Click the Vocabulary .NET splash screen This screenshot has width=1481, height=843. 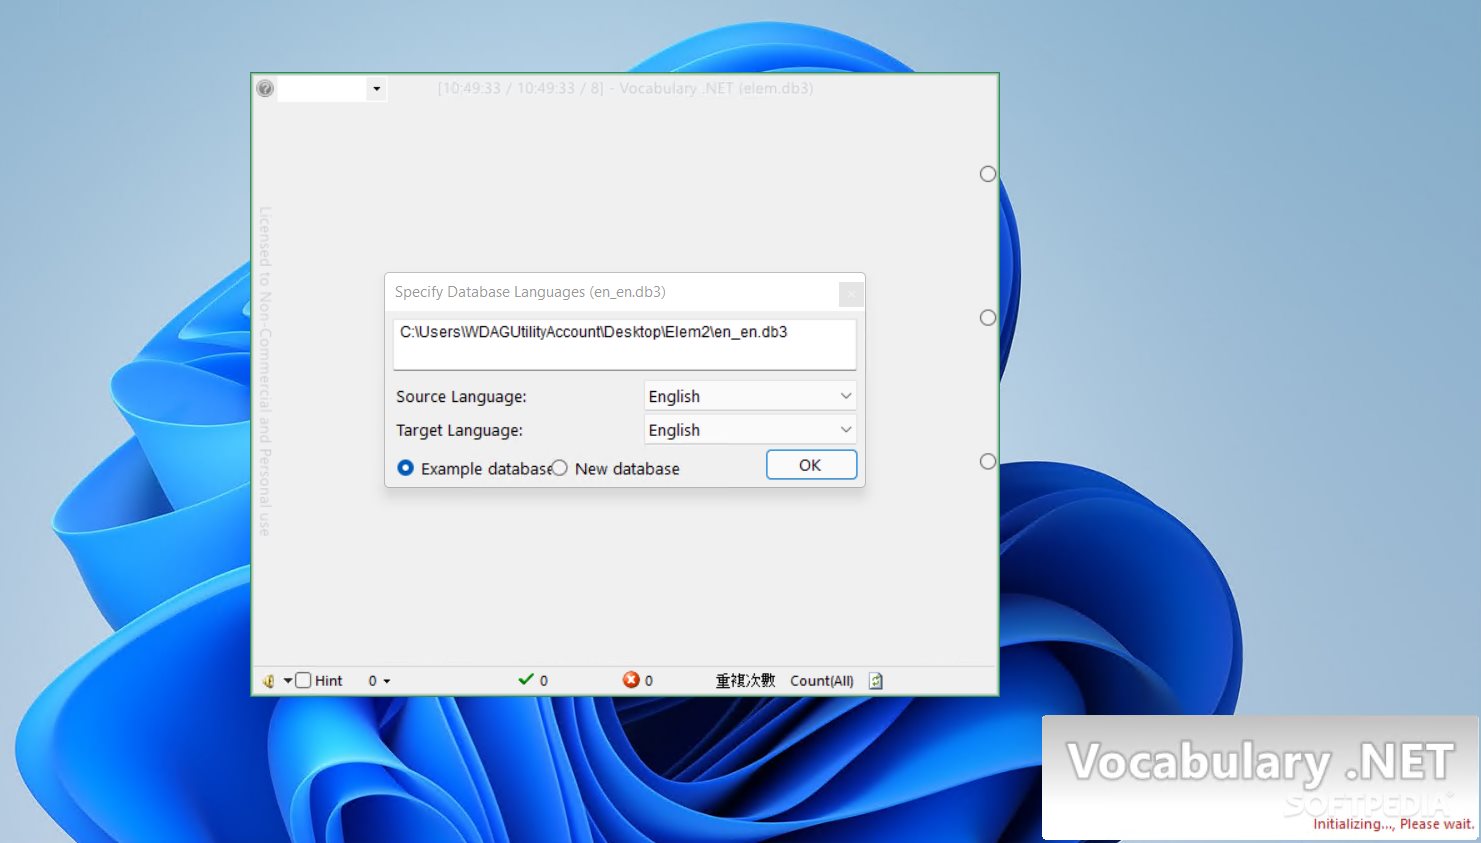[x=1260, y=778]
